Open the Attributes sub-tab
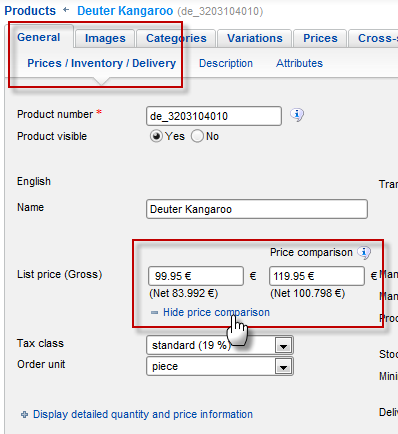The image size is (398, 434). (299, 63)
